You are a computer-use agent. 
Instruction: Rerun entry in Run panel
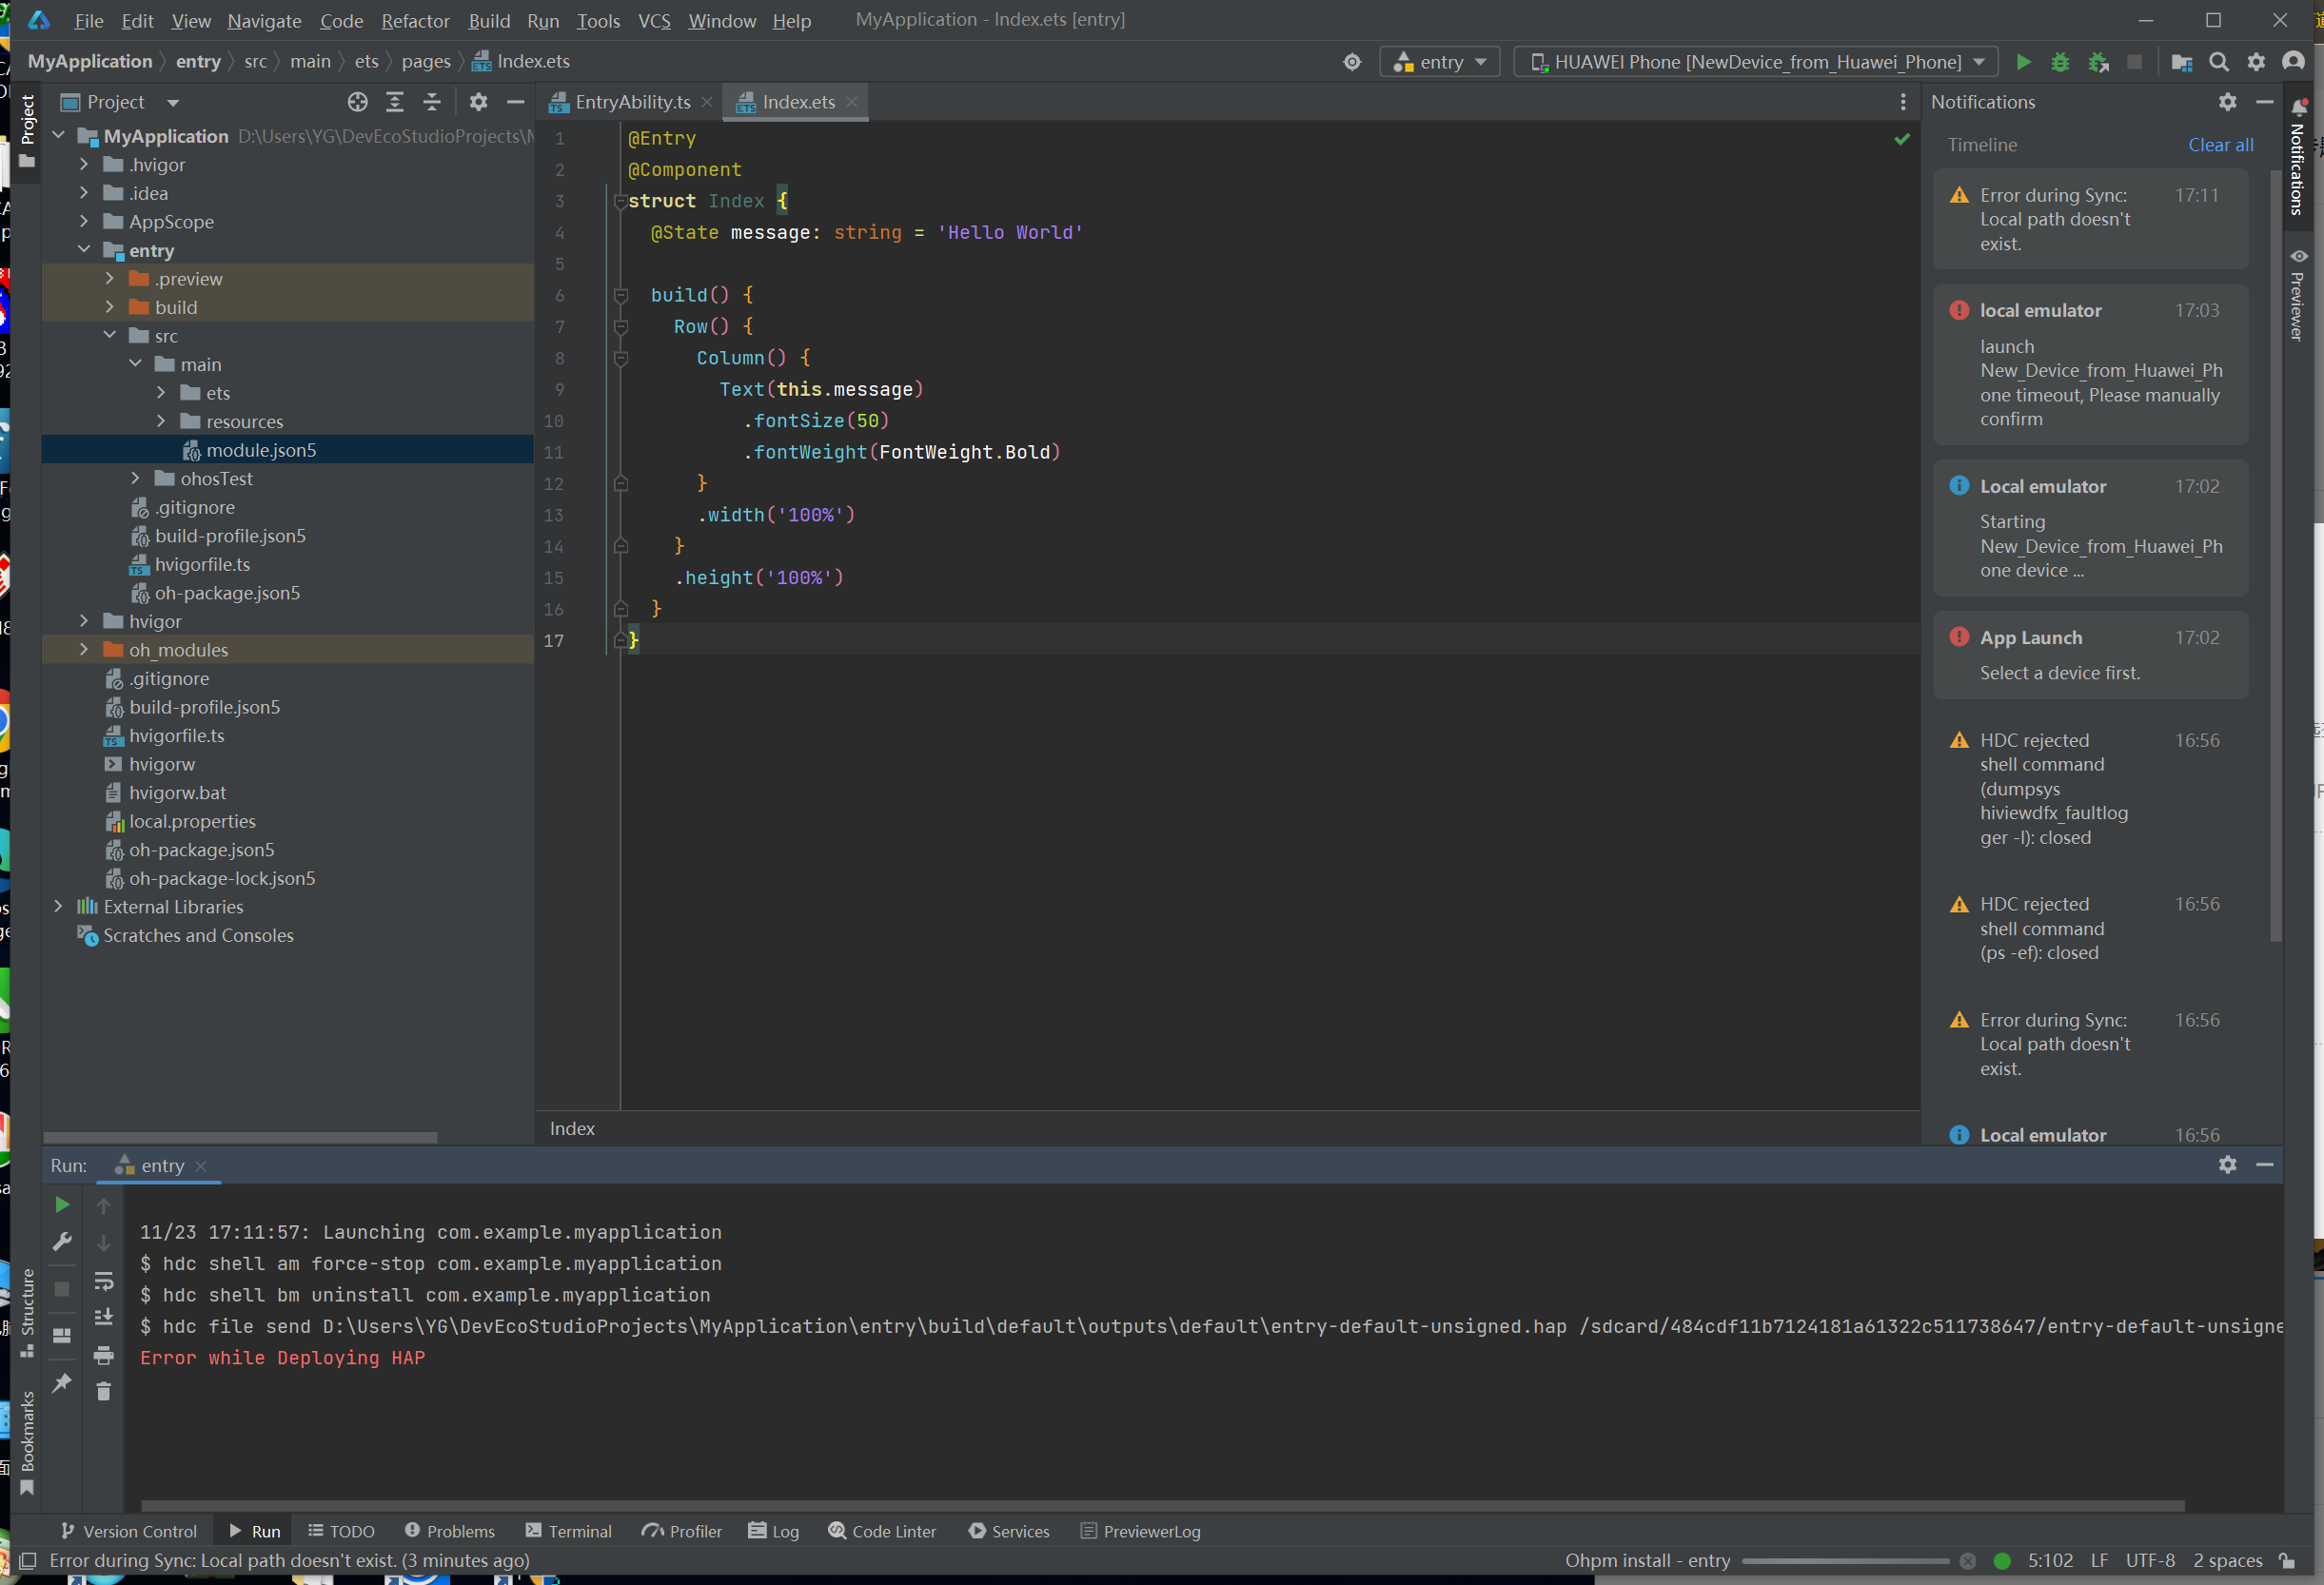62,1205
